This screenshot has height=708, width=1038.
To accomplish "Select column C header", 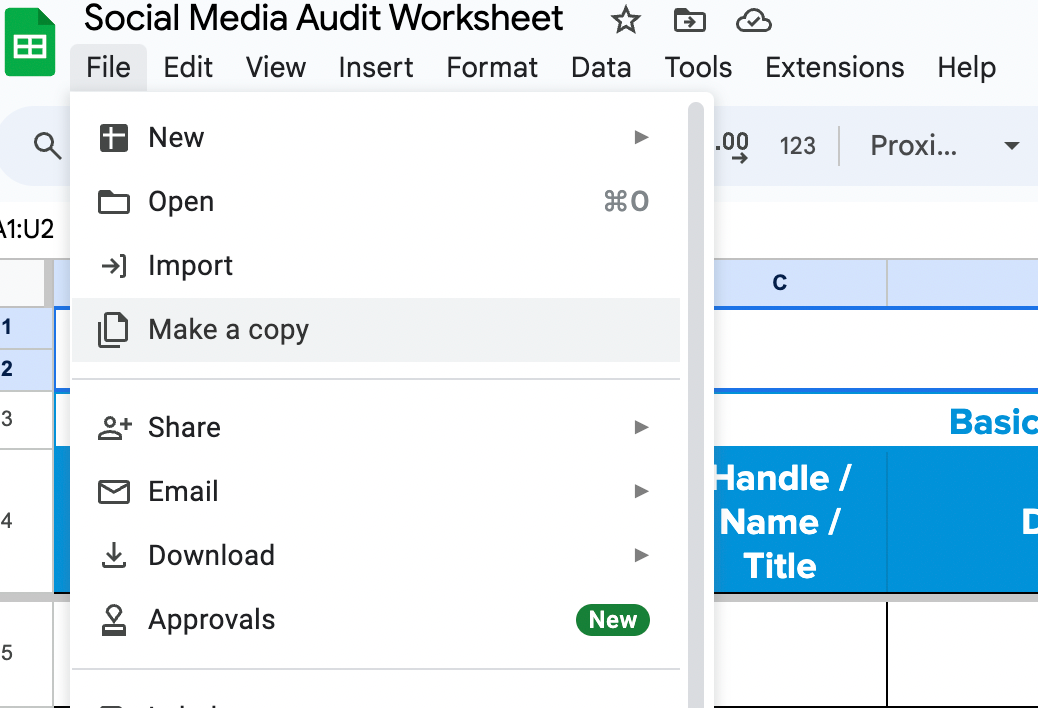I will point(780,283).
